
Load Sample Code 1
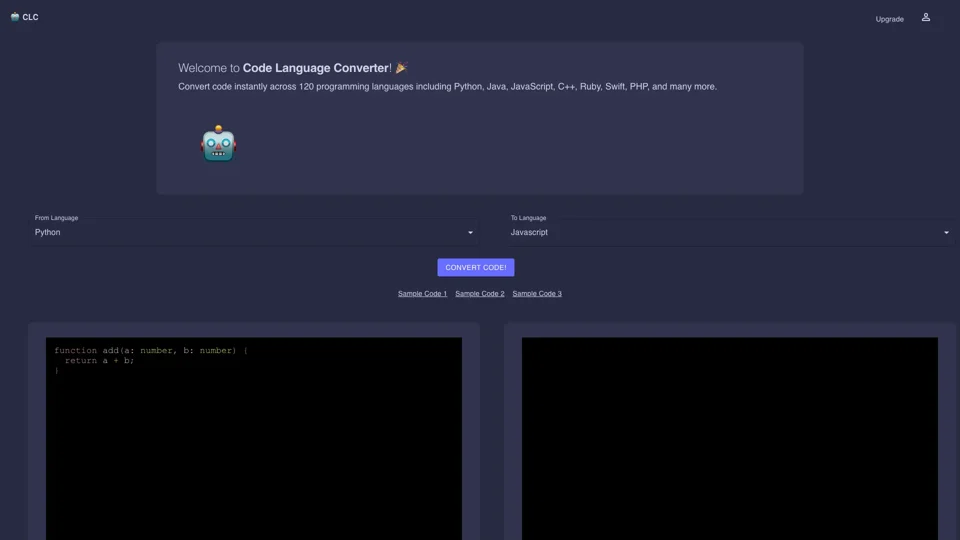tap(422, 294)
